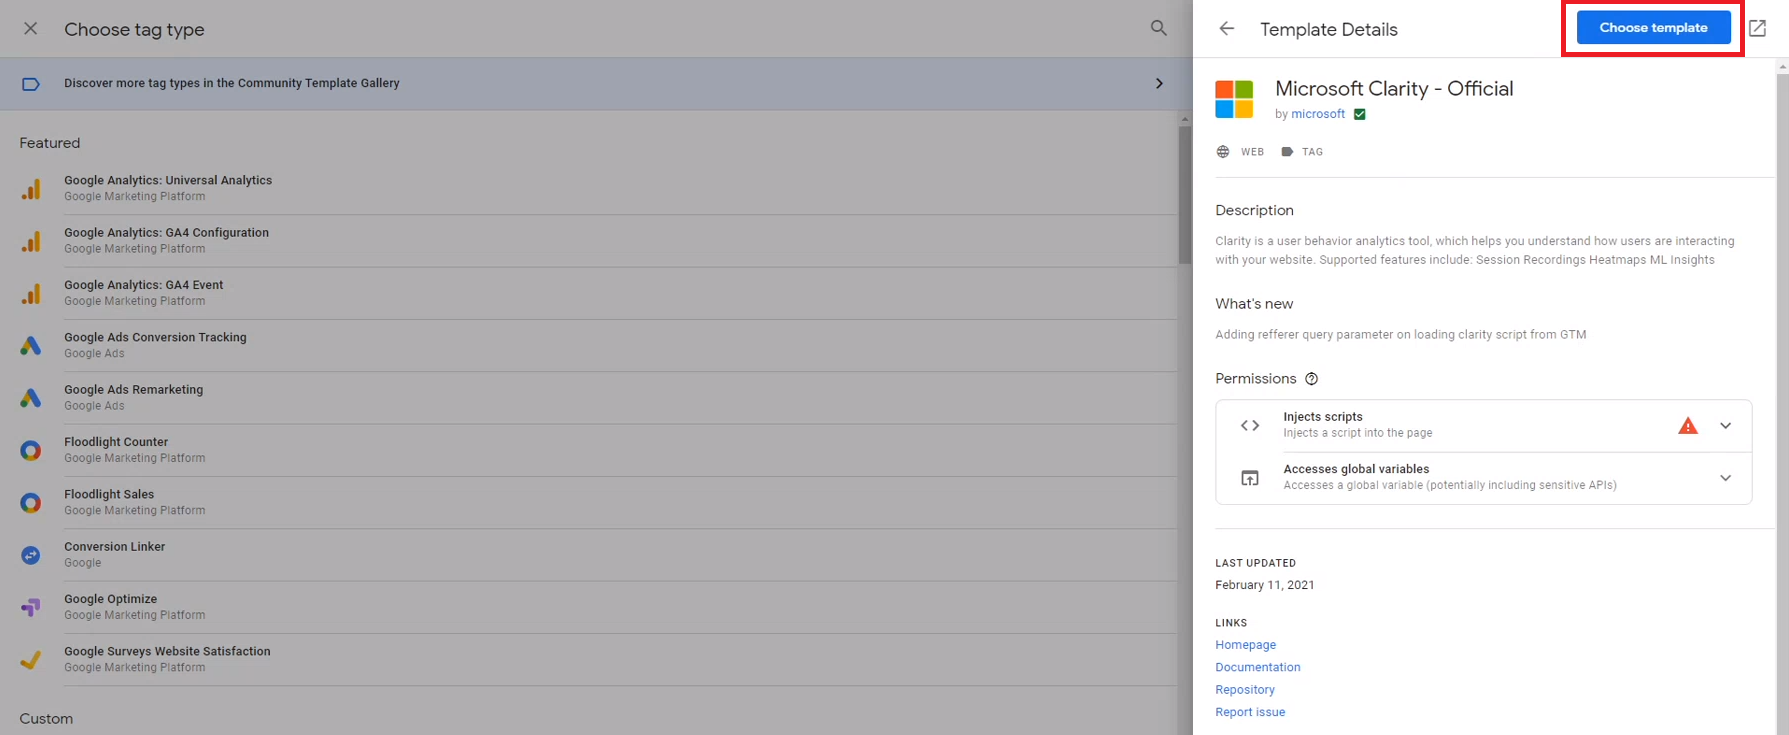The height and width of the screenshot is (735, 1789).
Task: Click the Featured section heading
Action: click(50, 143)
